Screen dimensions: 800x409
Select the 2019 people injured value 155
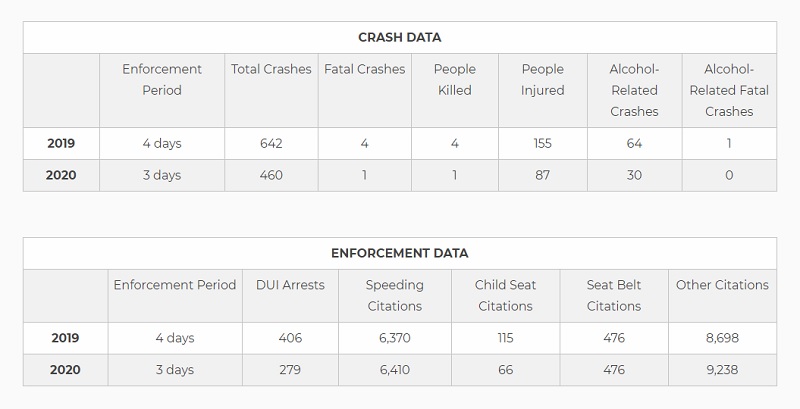pyautogui.click(x=542, y=143)
